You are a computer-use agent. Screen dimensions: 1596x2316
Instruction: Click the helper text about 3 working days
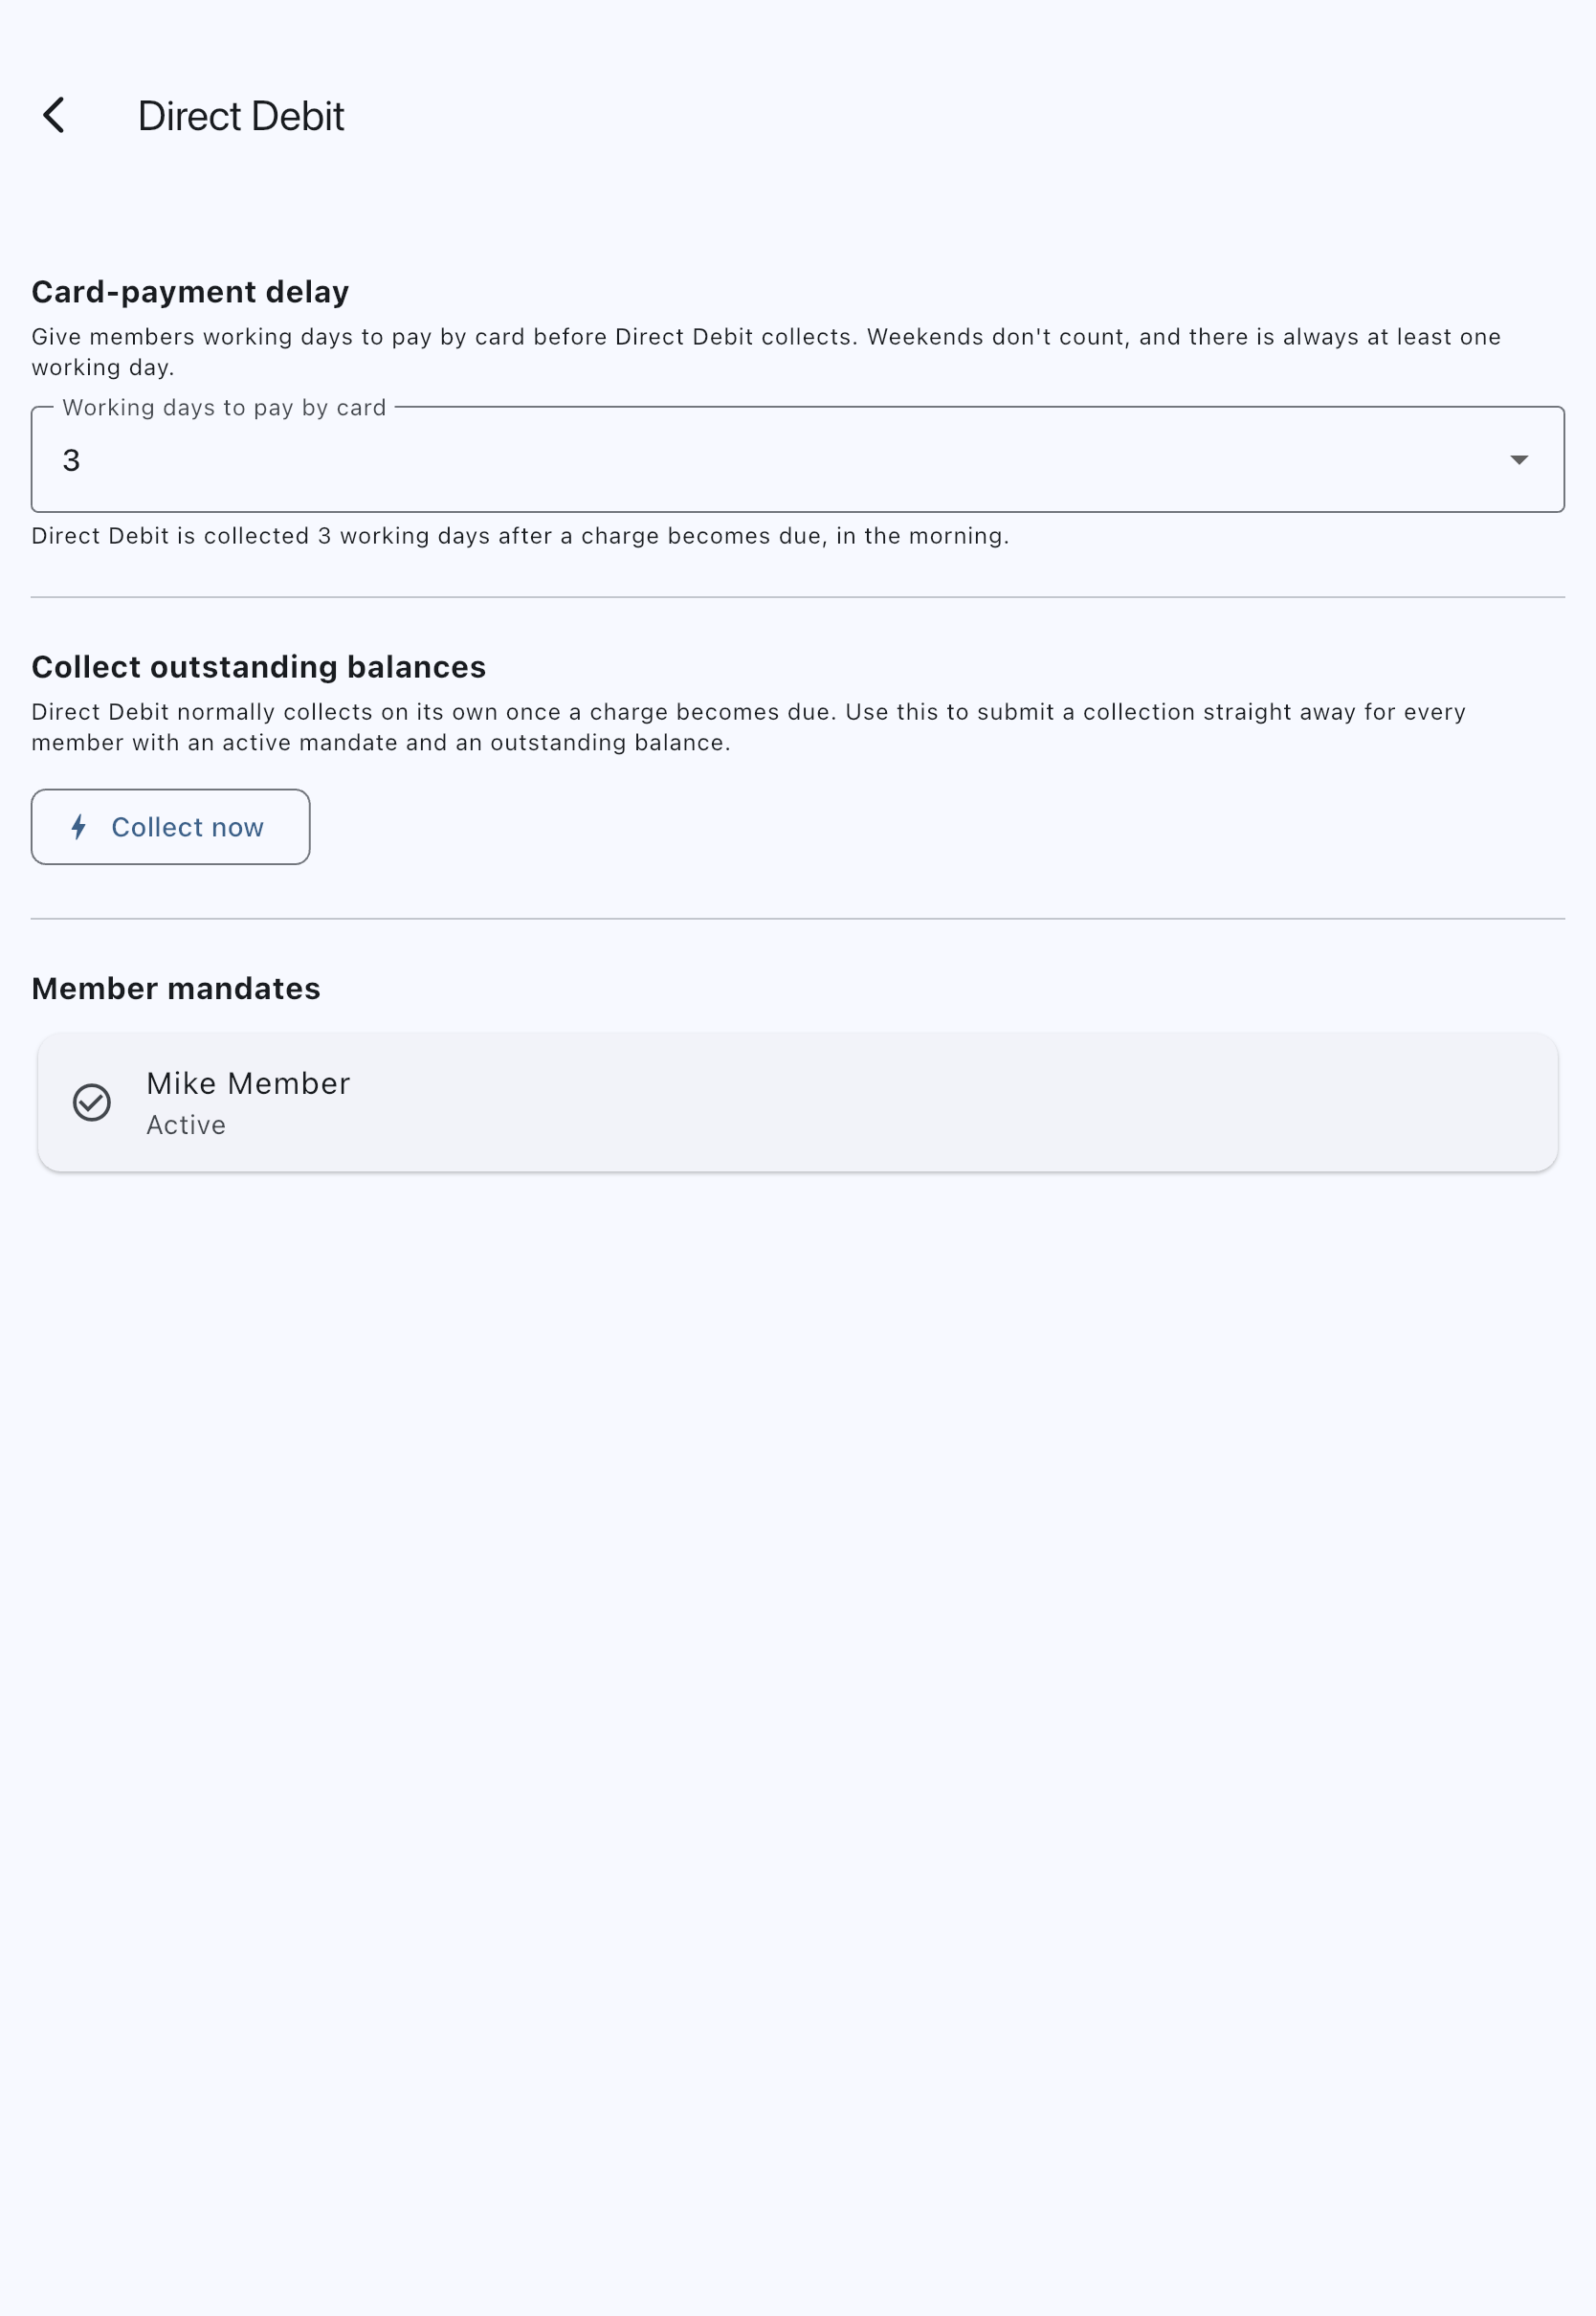(520, 536)
